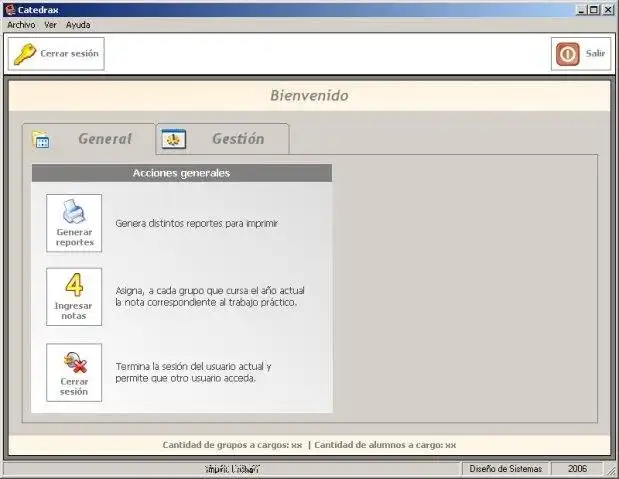Screen dimensions: 619x479
Task: Switch to the General tab
Action: 89,139
